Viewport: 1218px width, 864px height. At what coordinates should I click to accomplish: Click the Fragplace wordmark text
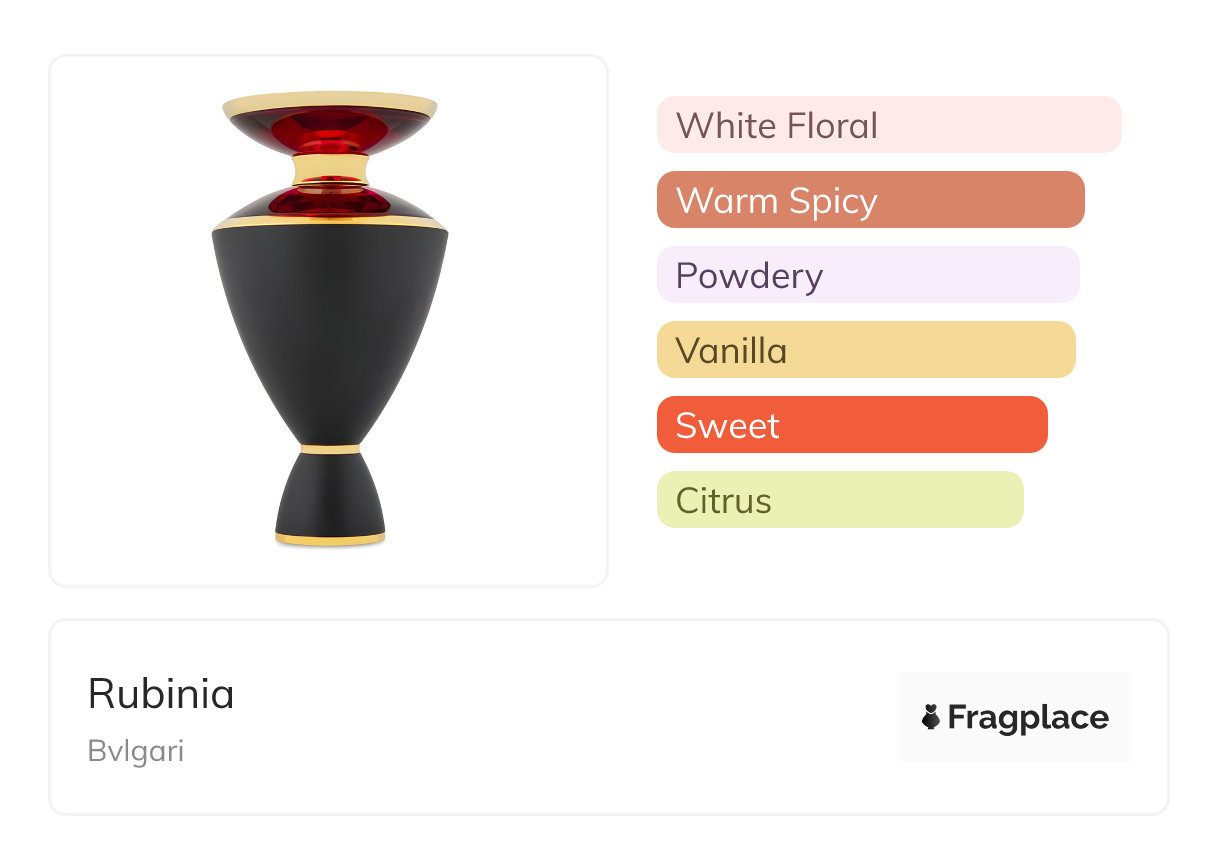tap(1028, 718)
